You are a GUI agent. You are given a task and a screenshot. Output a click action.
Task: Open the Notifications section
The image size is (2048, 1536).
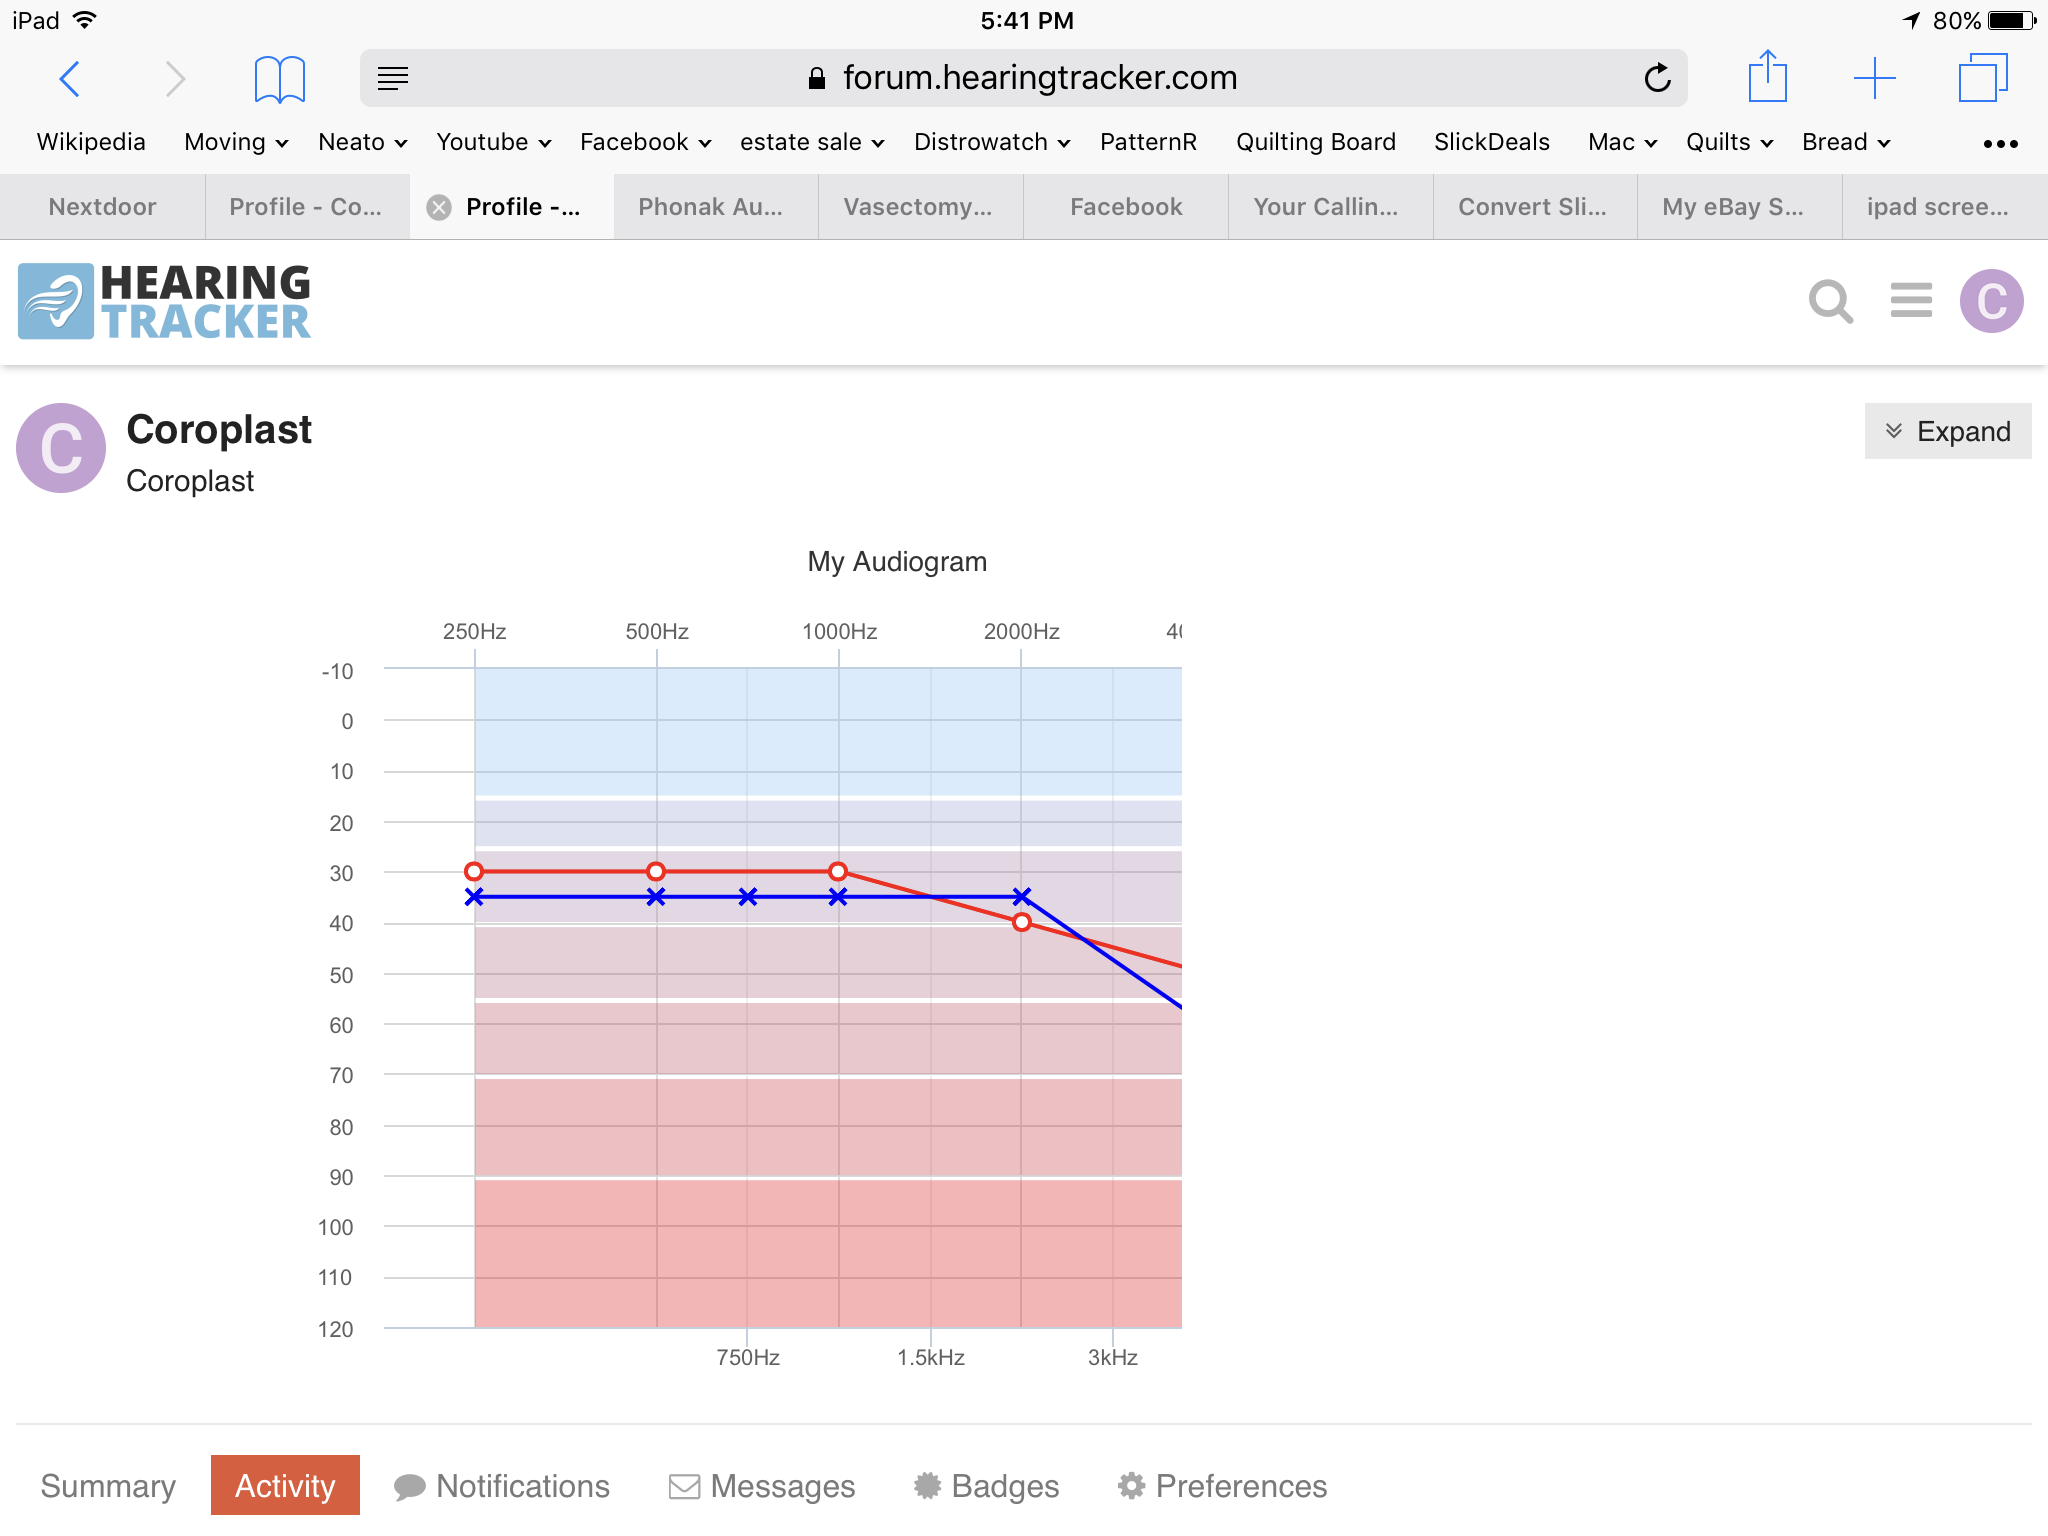(x=501, y=1486)
